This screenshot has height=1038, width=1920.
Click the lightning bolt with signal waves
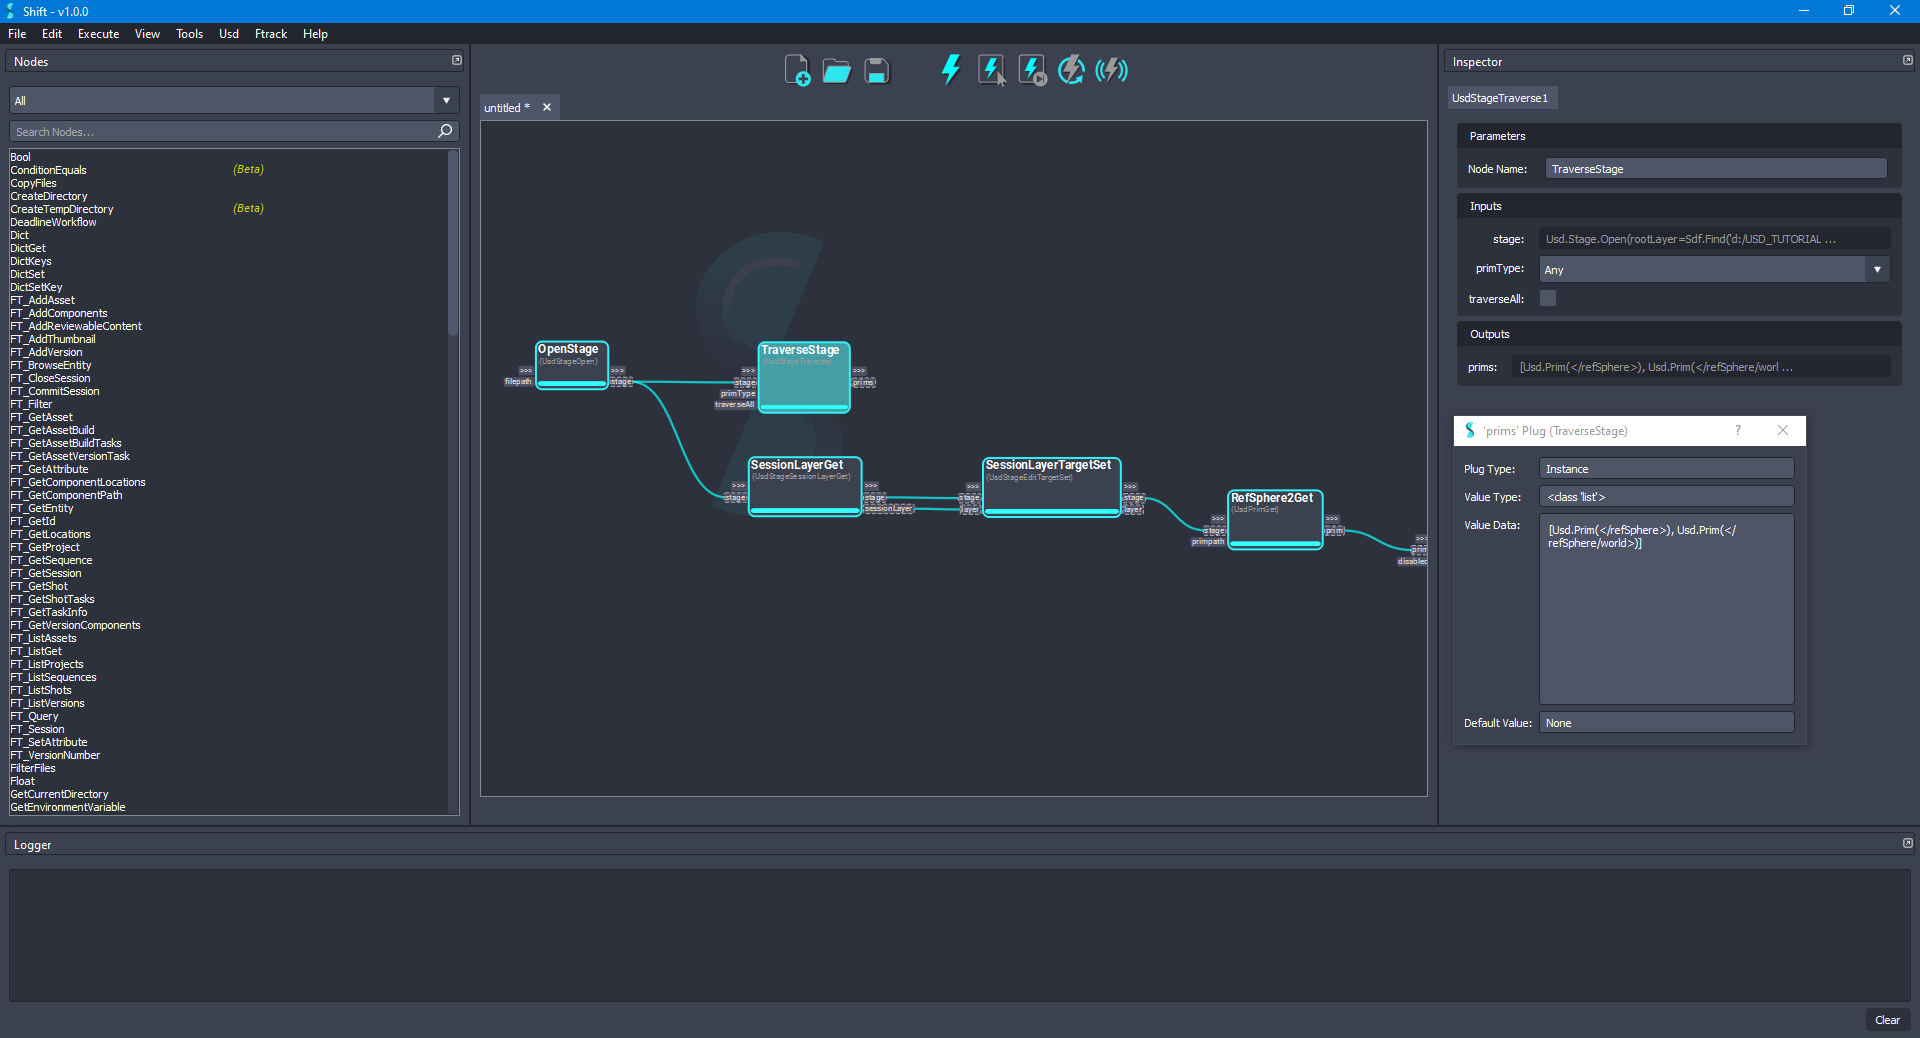[1111, 70]
